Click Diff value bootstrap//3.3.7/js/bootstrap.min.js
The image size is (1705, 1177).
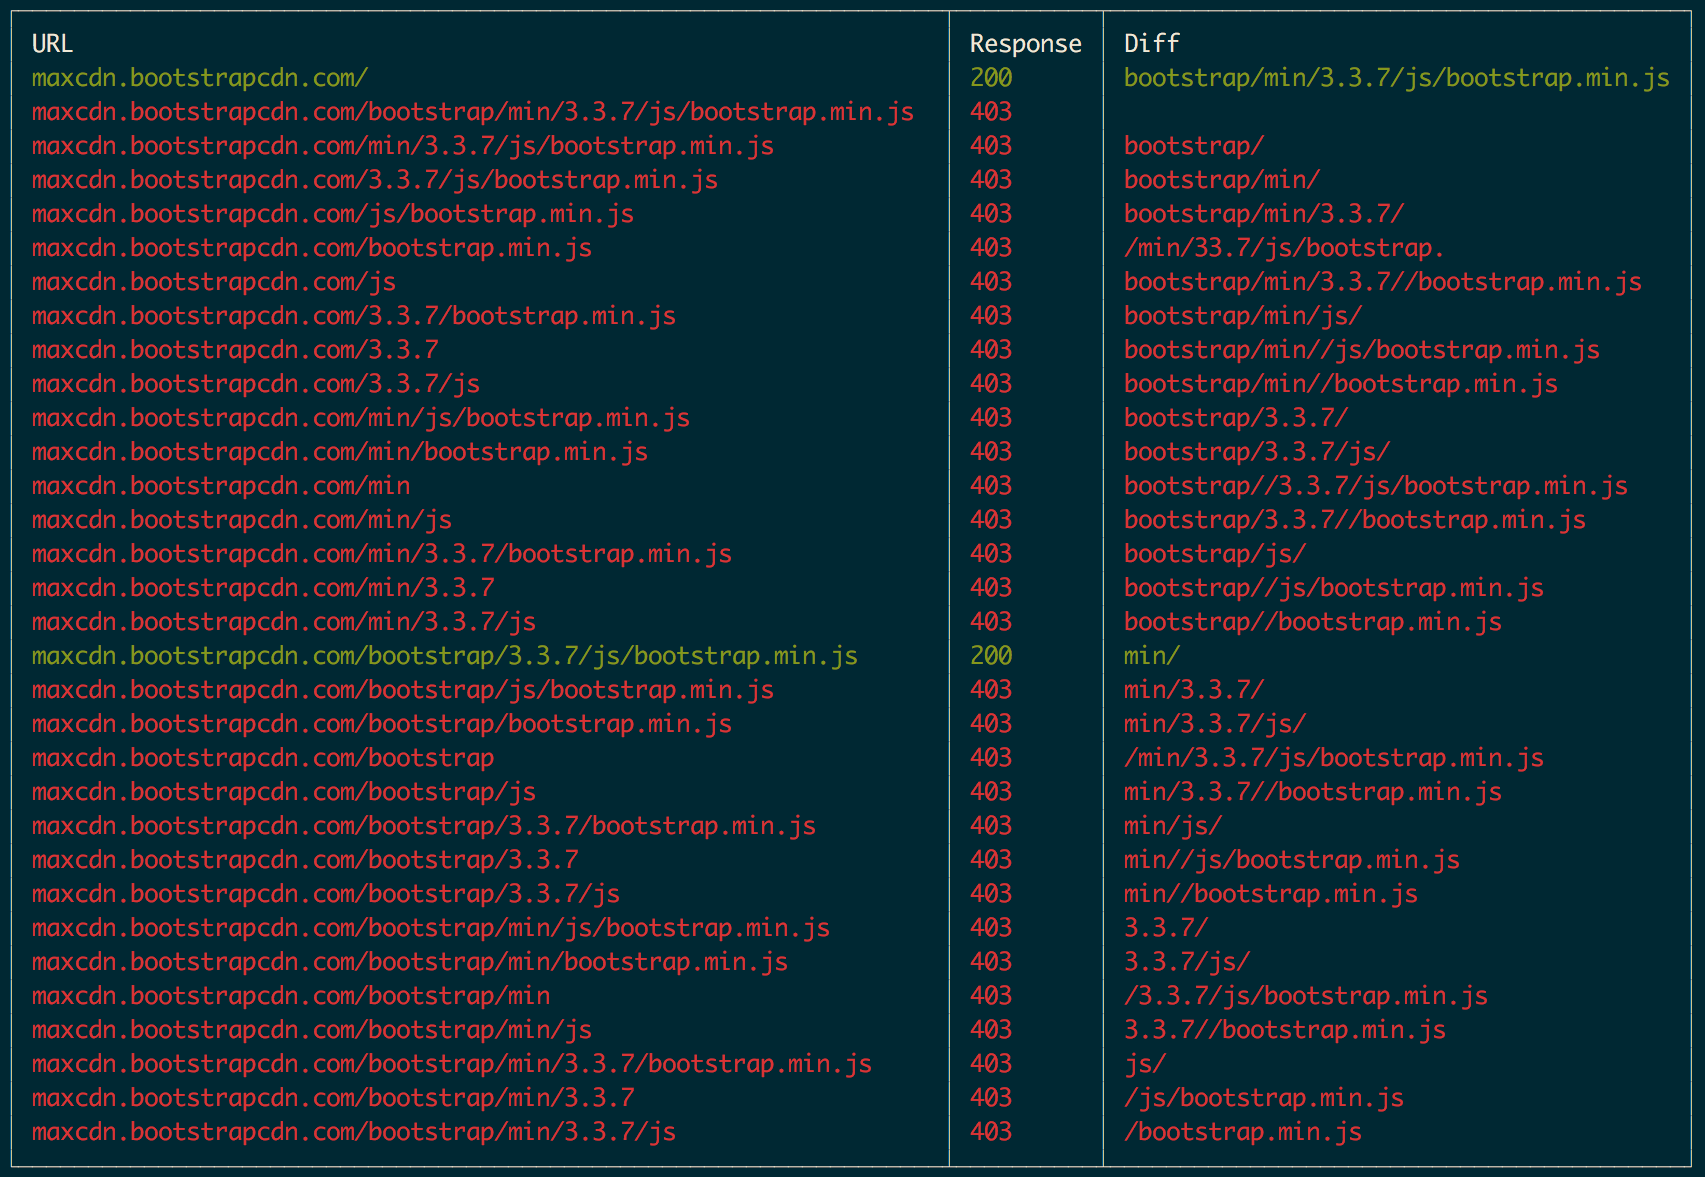click(1376, 486)
